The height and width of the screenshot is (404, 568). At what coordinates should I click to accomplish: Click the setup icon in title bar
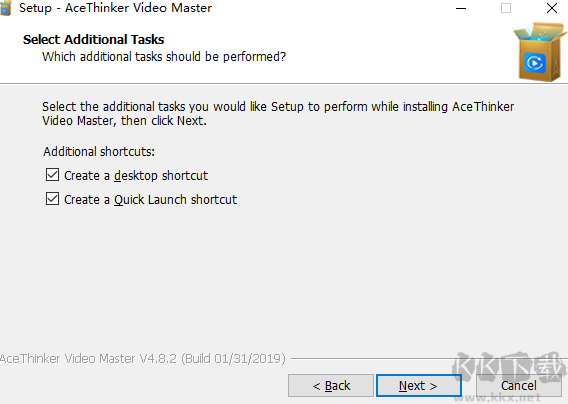click(5, 8)
